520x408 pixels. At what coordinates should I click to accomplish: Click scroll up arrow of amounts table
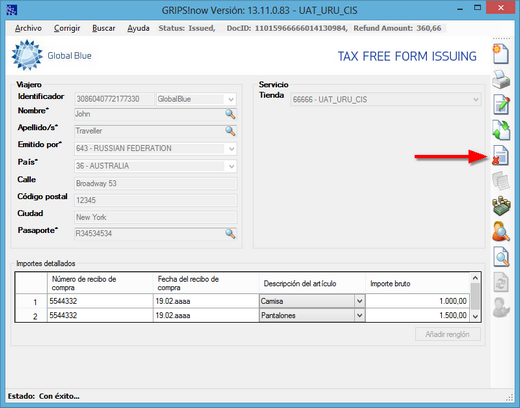coord(475,278)
